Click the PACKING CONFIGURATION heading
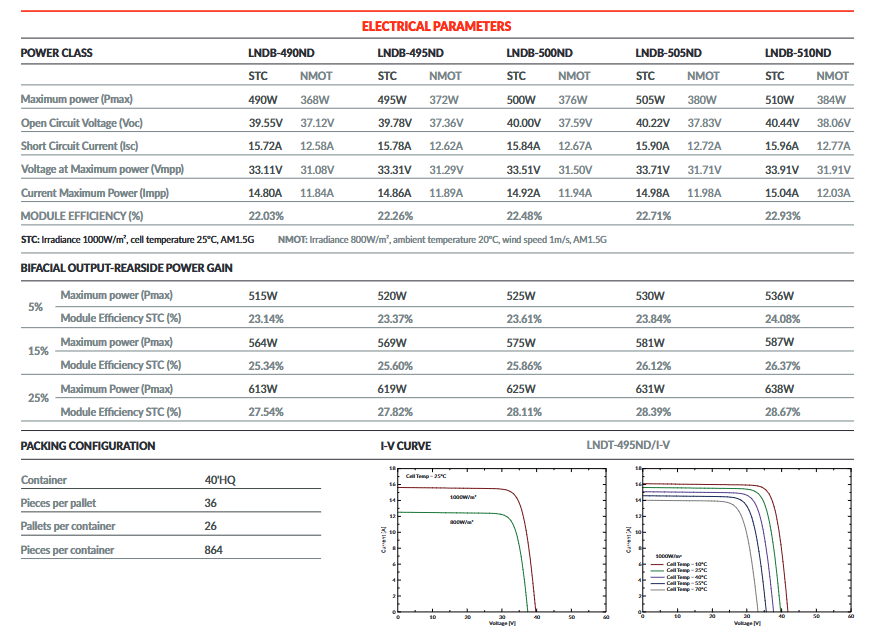 [88, 446]
